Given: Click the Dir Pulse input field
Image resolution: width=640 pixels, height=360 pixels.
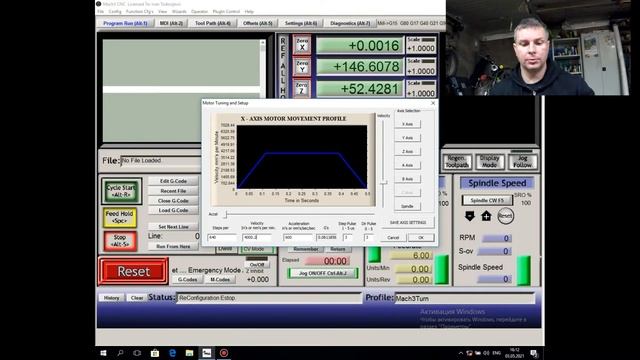Looking at the screenshot, I should 369,237.
